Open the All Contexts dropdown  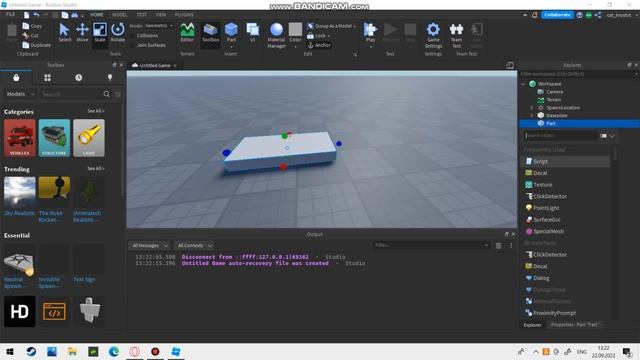194,245
